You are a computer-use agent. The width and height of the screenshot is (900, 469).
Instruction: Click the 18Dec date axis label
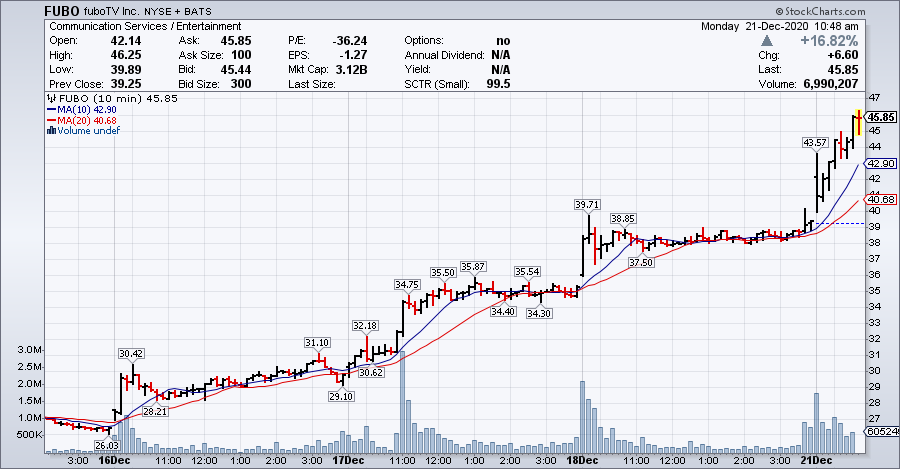582,460
